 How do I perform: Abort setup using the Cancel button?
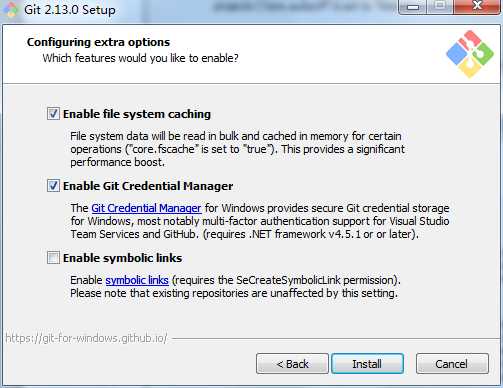[452, 364]
